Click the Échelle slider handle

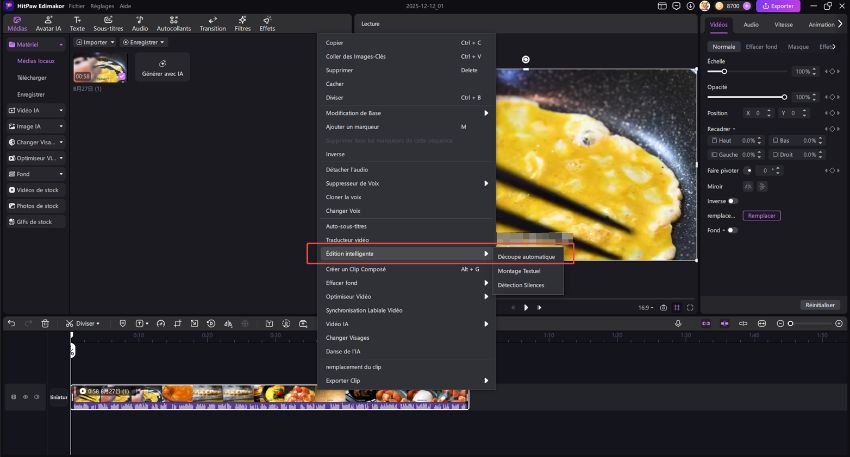tap(724, 72)
